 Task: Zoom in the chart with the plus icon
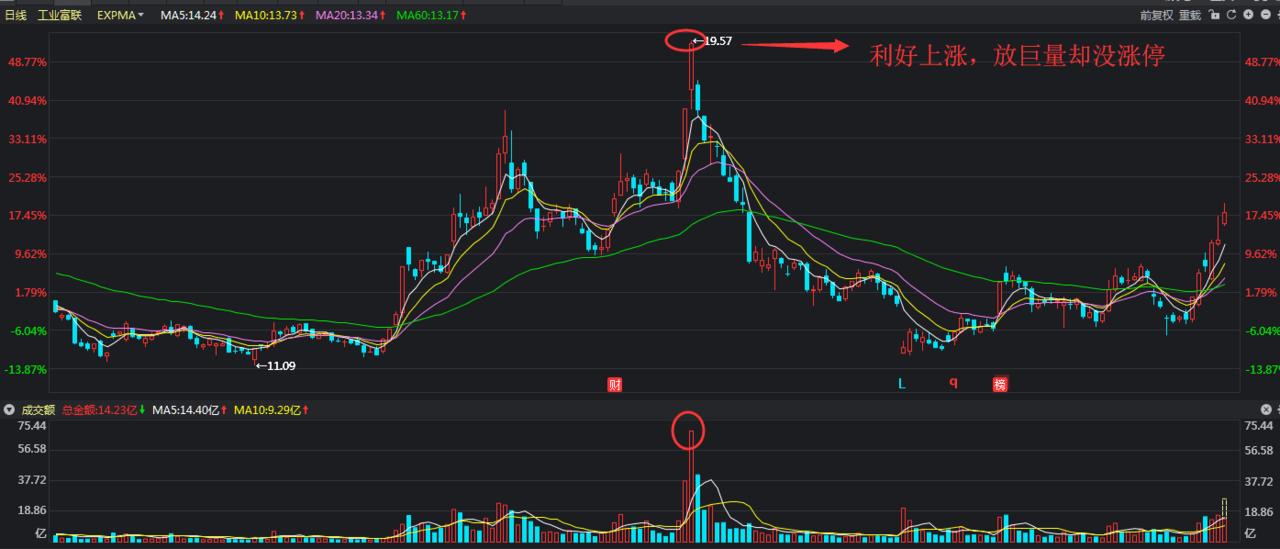point(1248,15)
